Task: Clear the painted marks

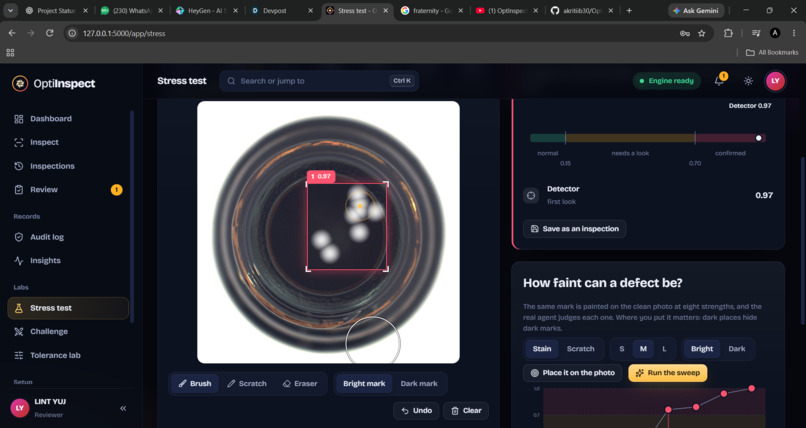Action: (466, 411)
